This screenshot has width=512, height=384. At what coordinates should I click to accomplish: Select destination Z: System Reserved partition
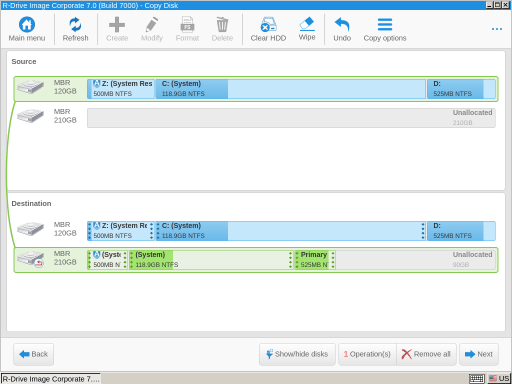point(121,231)
